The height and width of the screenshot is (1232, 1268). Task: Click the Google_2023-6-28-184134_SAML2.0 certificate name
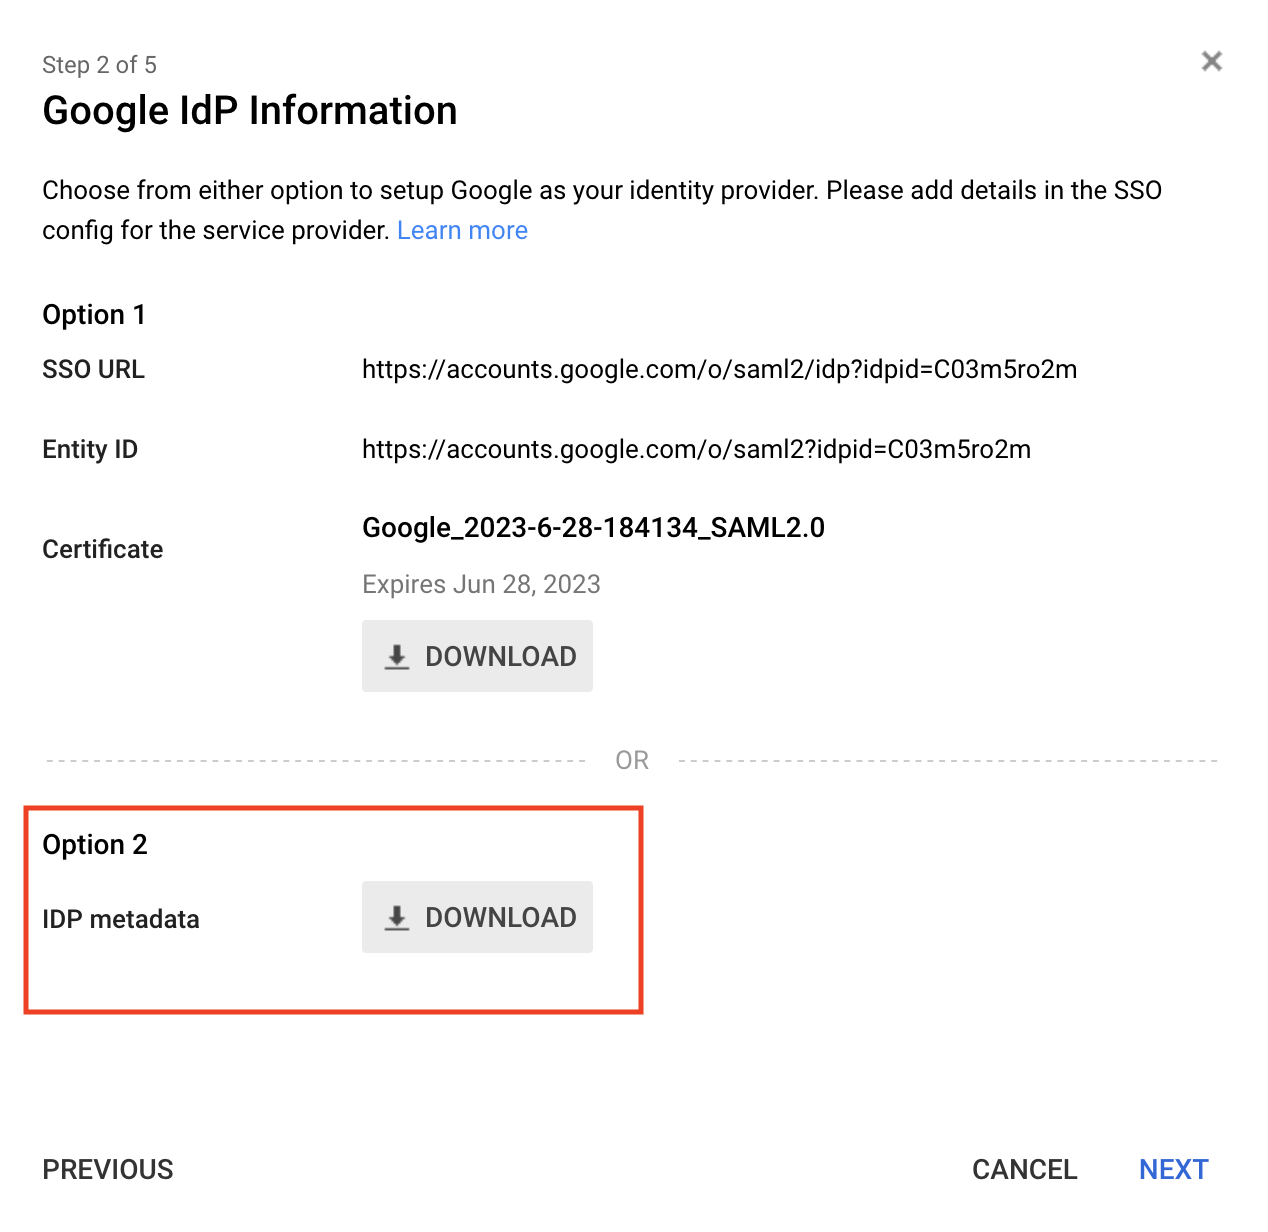pyautogui.click(x=593, y=528)
